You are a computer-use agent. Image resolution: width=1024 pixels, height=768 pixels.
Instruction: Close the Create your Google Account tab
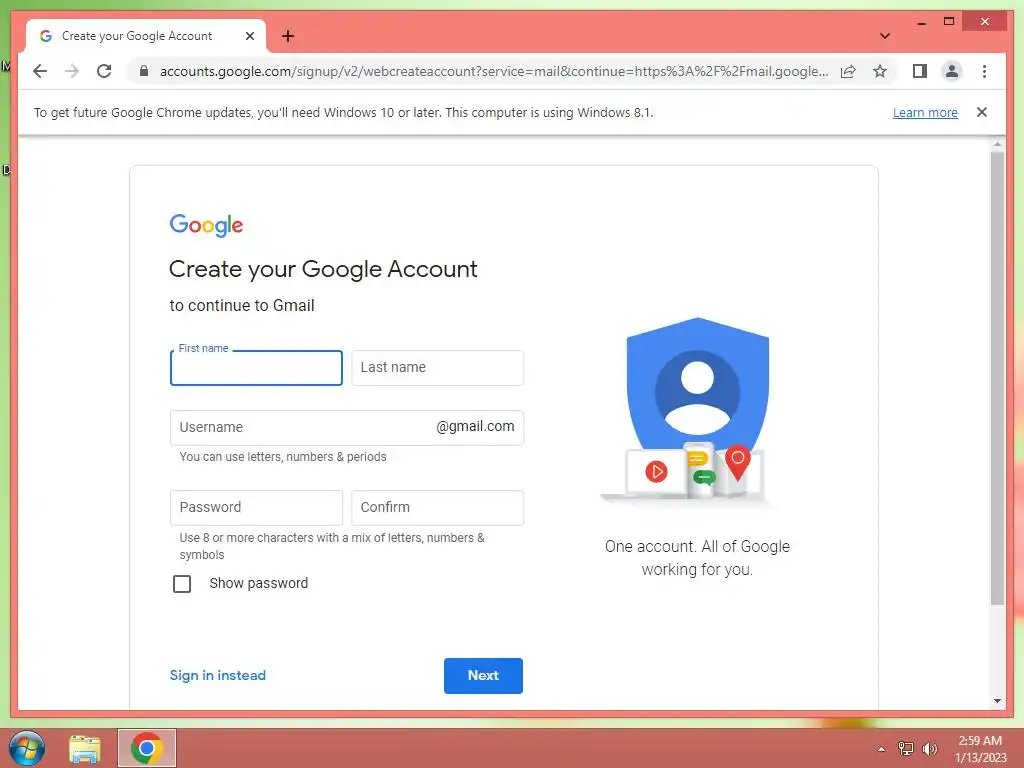pos(249,36)
